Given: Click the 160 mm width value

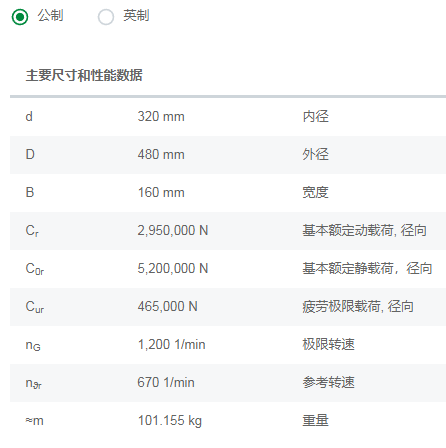Looking at the screenshot, I should click(x=161, y=193).
